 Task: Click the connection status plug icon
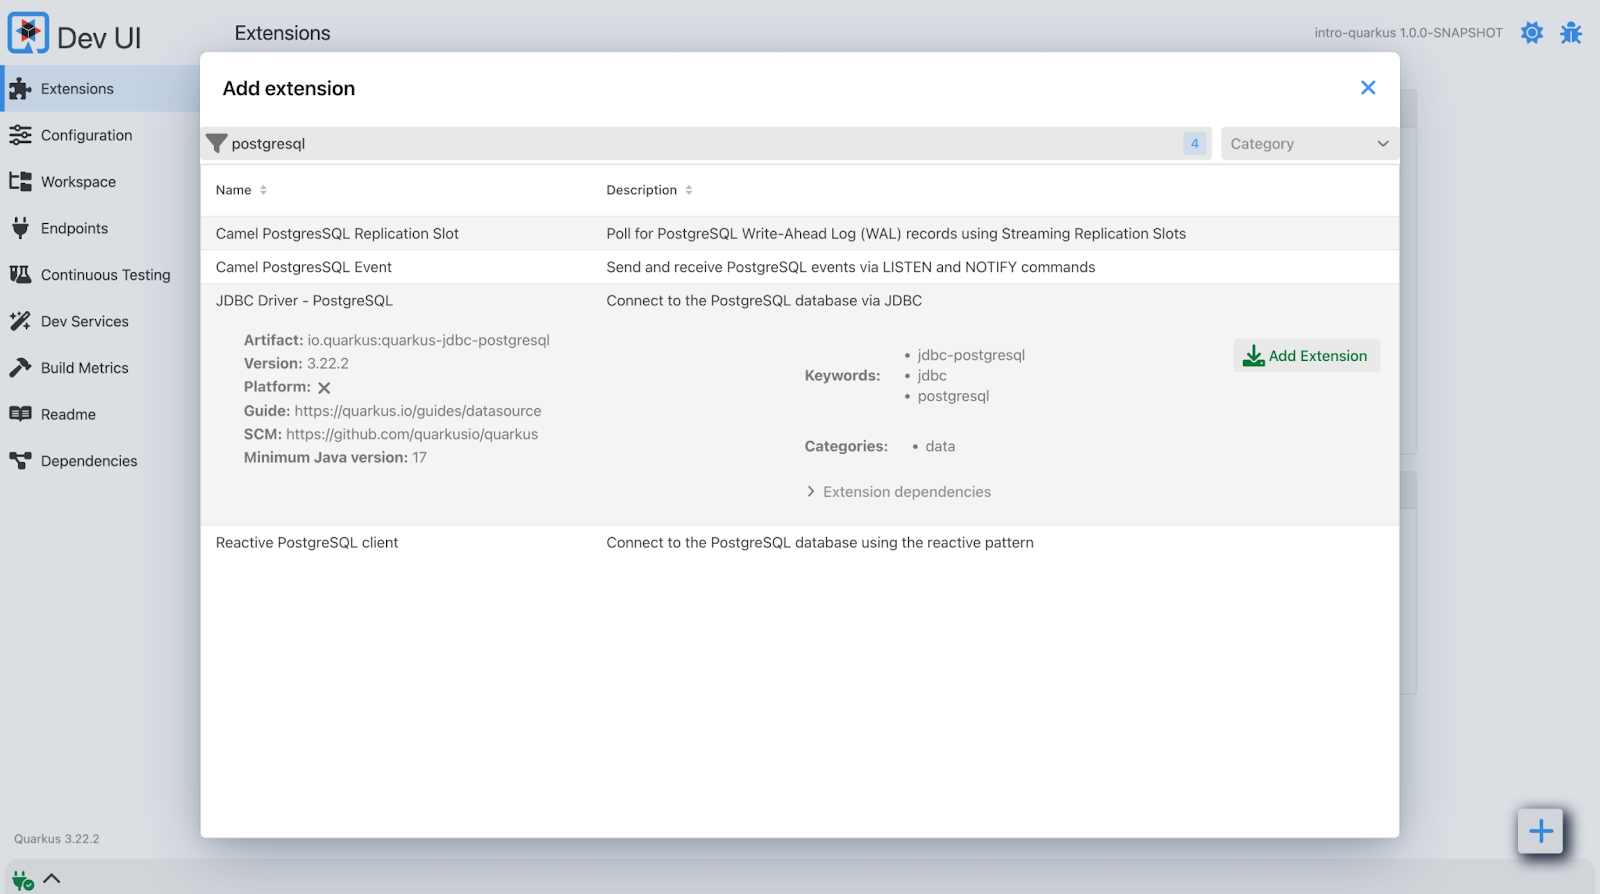[x=23, y=880]
